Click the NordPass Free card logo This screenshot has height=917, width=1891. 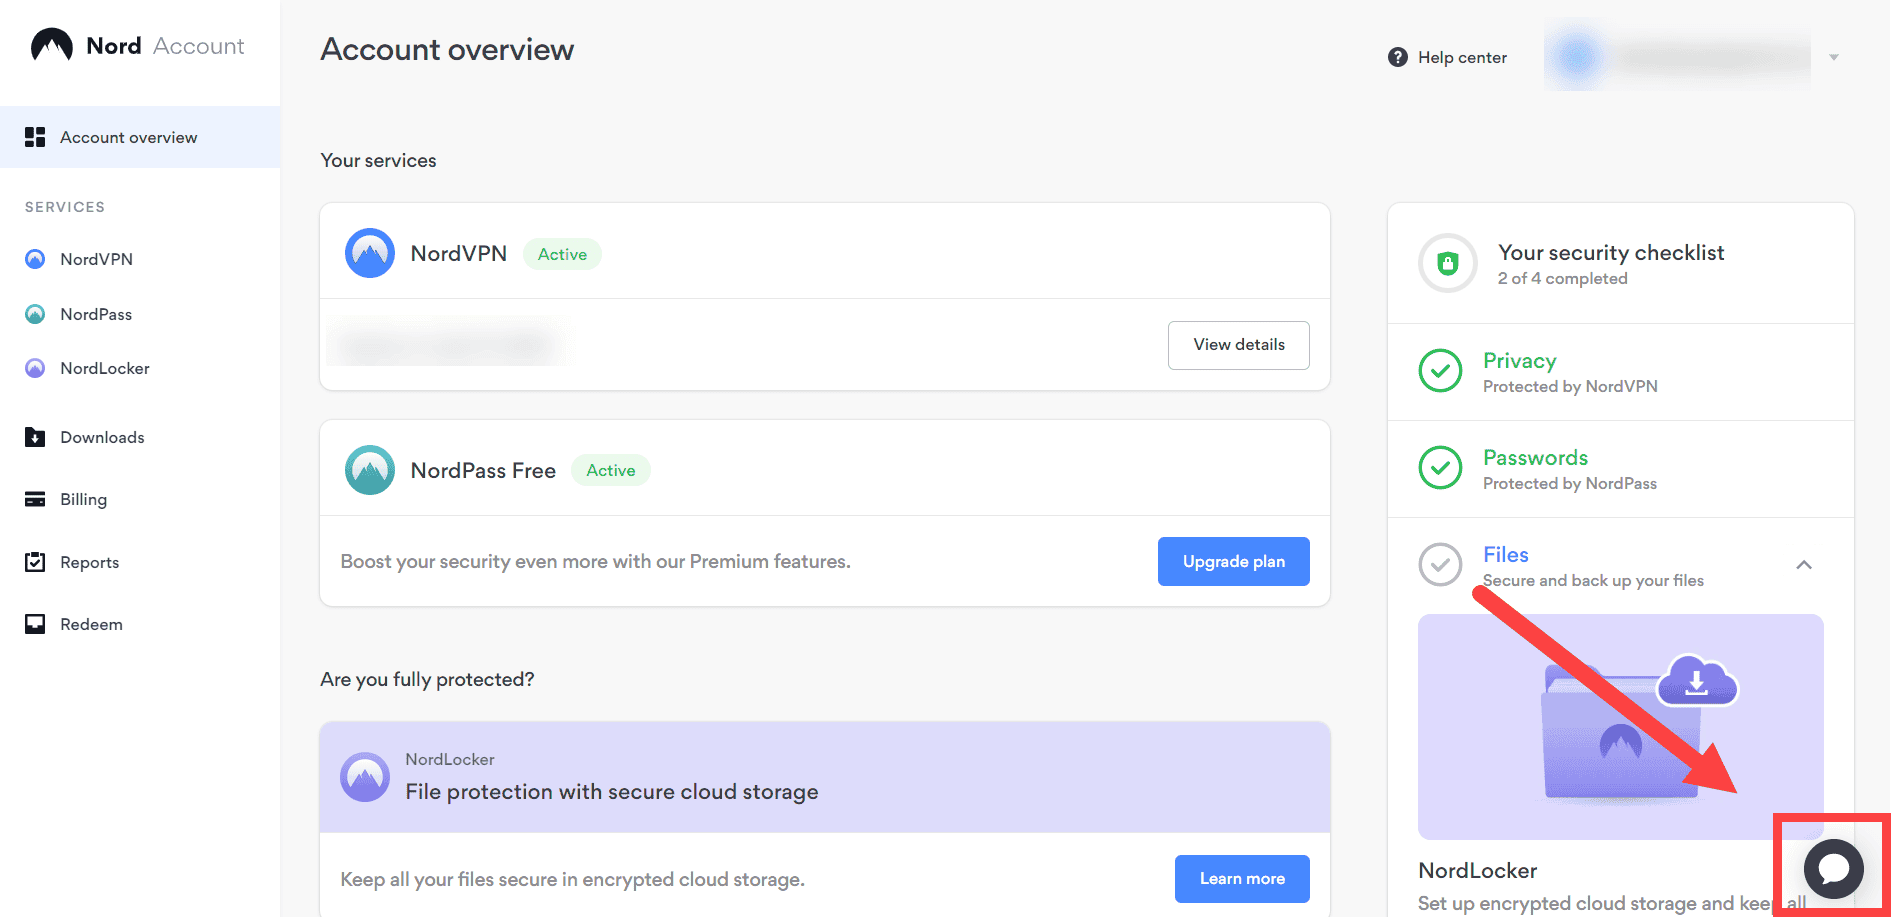point(370,470)
